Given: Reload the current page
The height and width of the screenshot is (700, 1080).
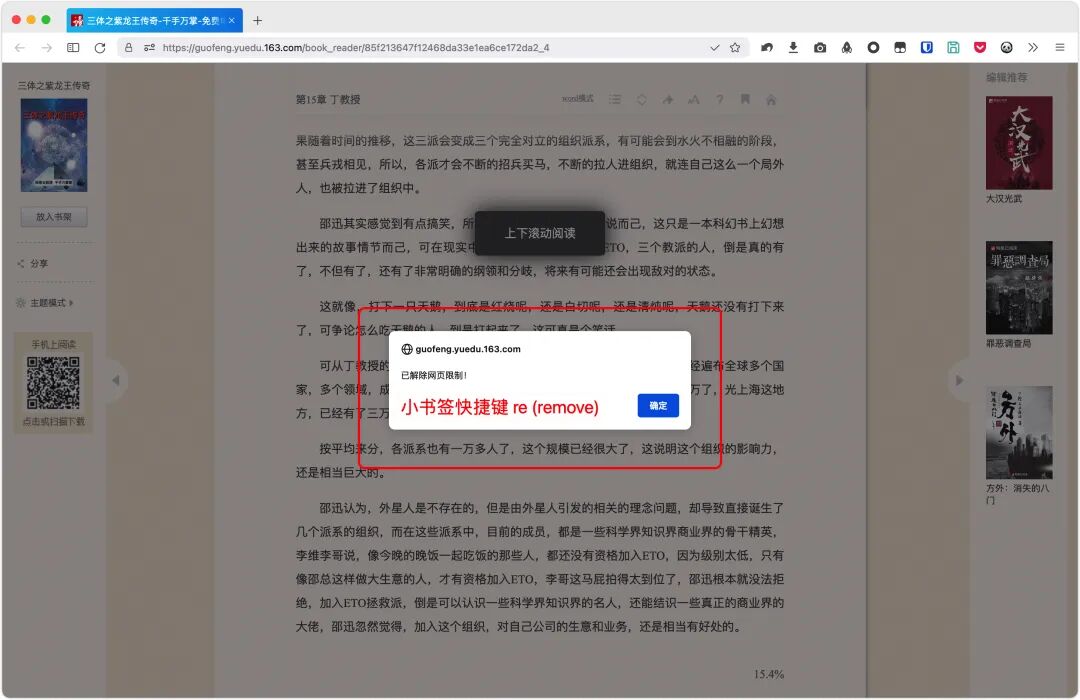Looking at the screenshot, I should 100,48.
